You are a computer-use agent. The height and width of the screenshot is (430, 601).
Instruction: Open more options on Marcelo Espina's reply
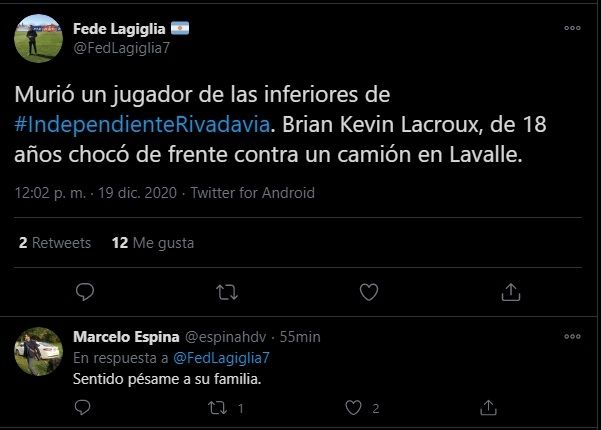click(x=572, y=336)
